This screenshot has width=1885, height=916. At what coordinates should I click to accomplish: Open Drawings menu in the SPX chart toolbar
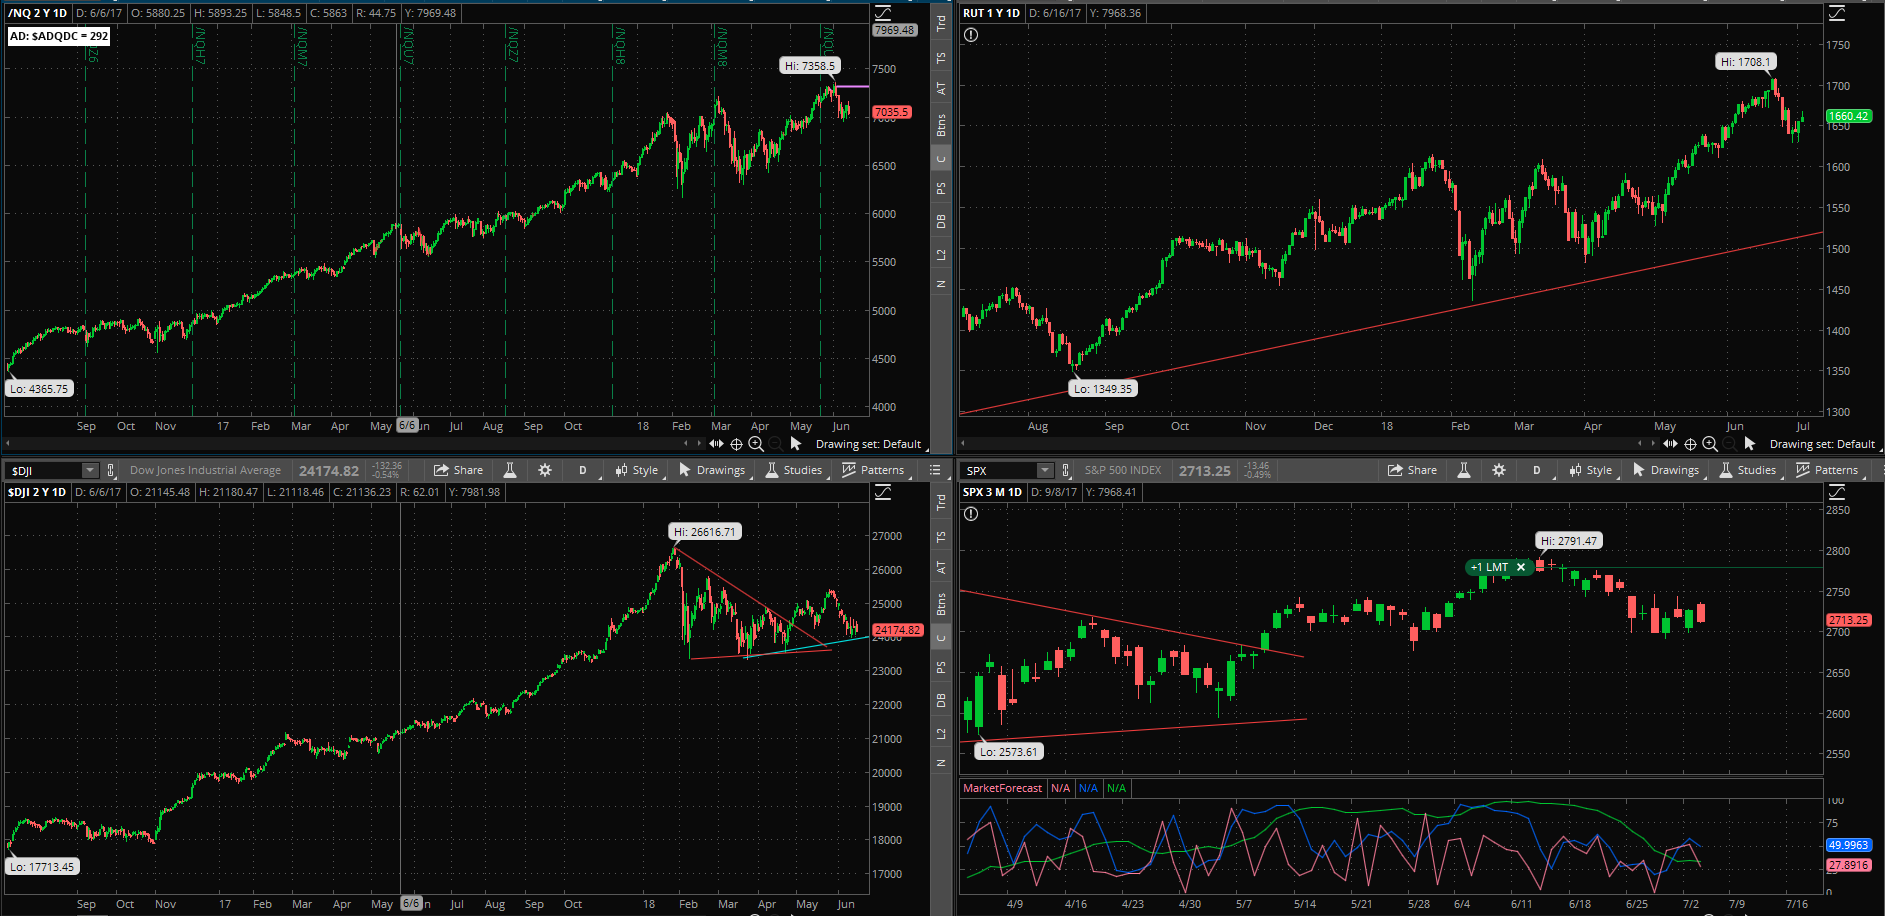[1666, 470]
